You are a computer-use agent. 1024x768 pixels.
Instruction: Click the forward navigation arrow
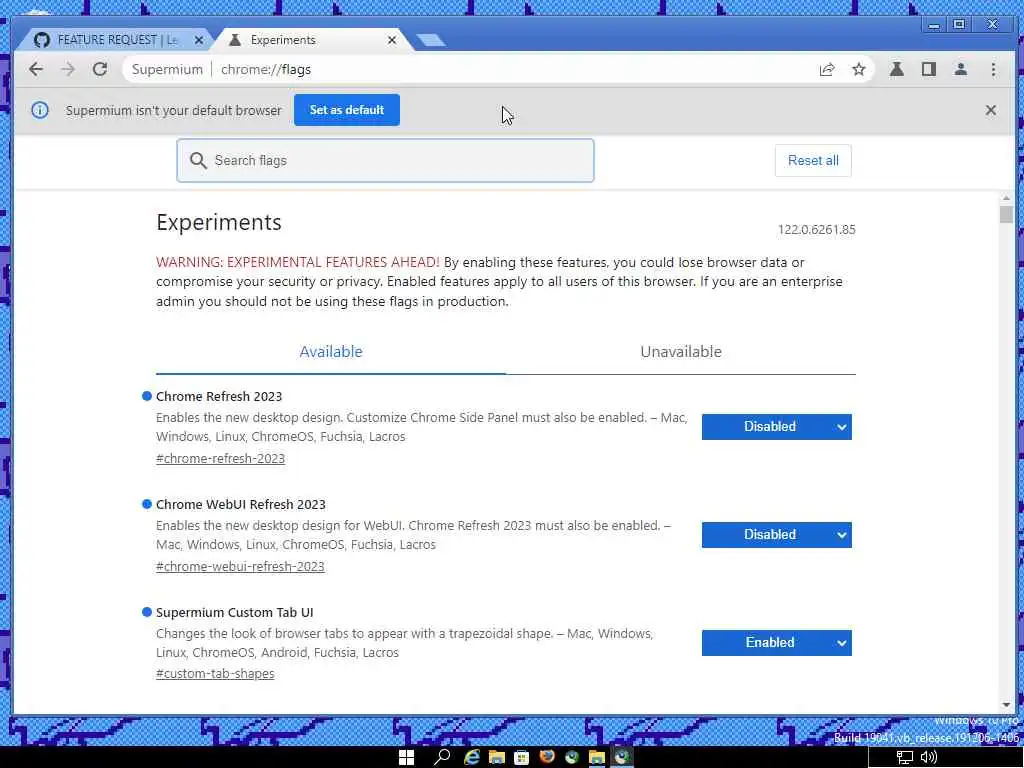(68, 69)
